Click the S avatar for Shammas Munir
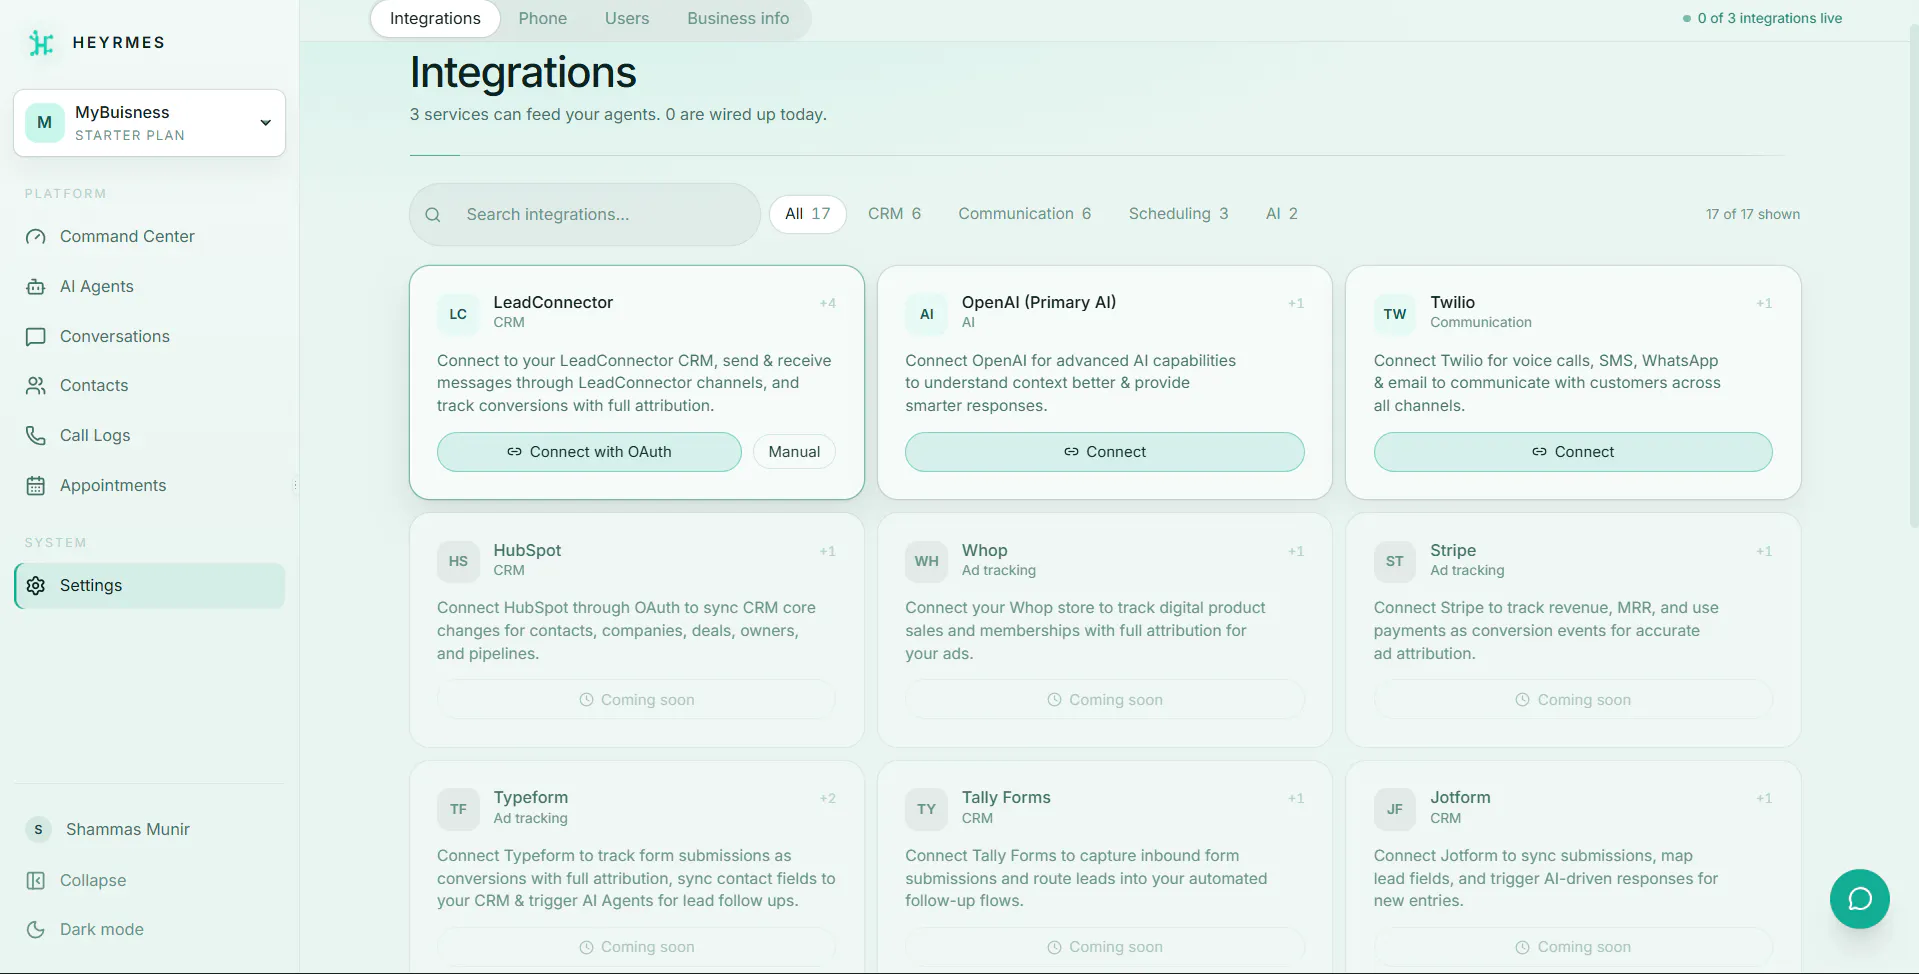 (x=38, y=830)
